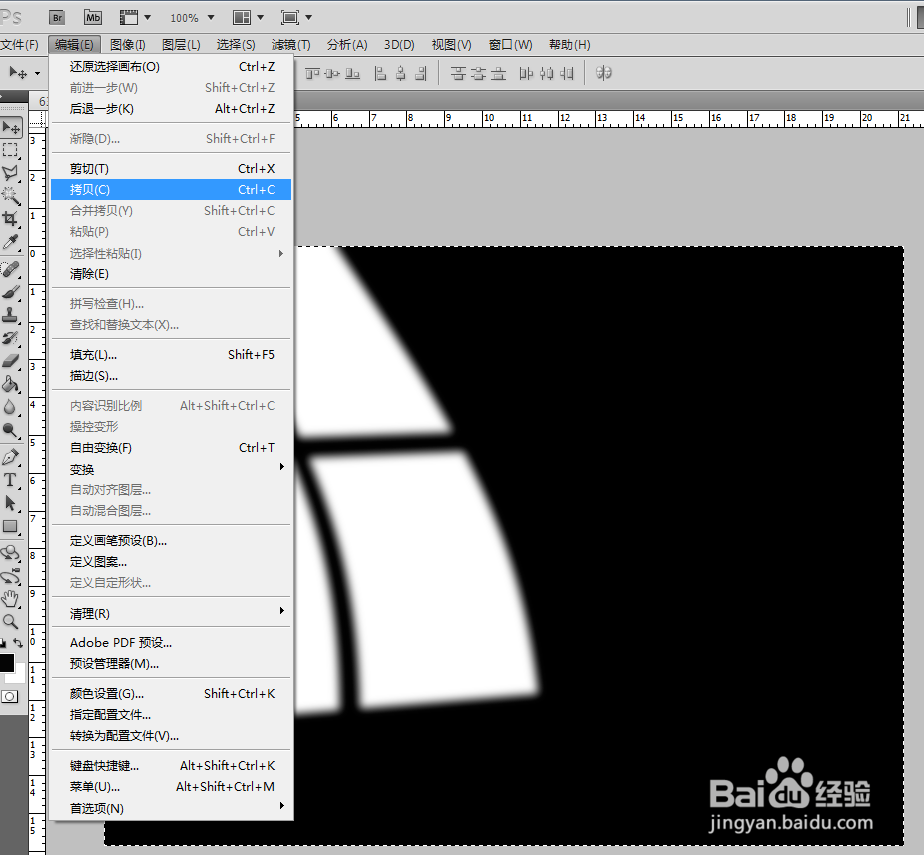Image resolution: width=924 pixels, height=855 pixels.
Task: Open the 视图(V) menu
Action: (x=451, y=45)
